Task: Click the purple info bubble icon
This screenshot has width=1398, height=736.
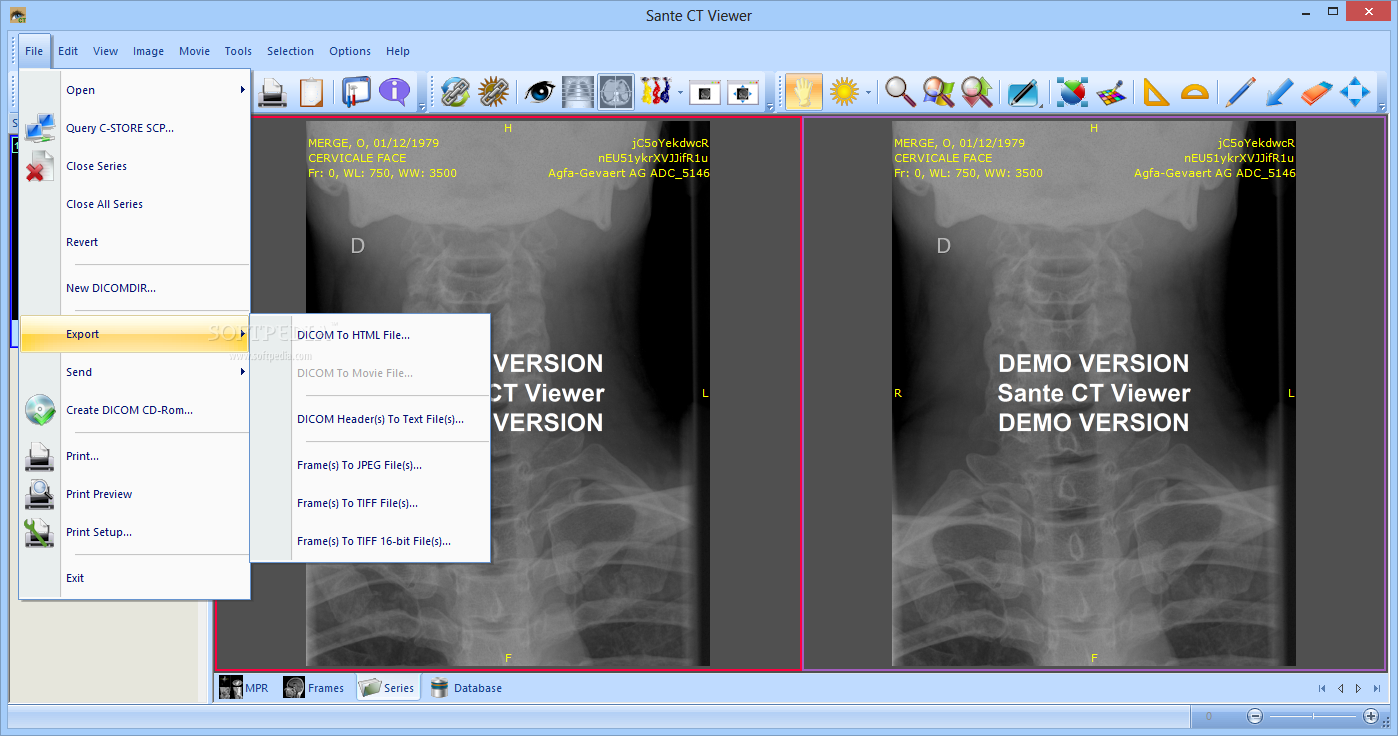Action: pos(395,92)
